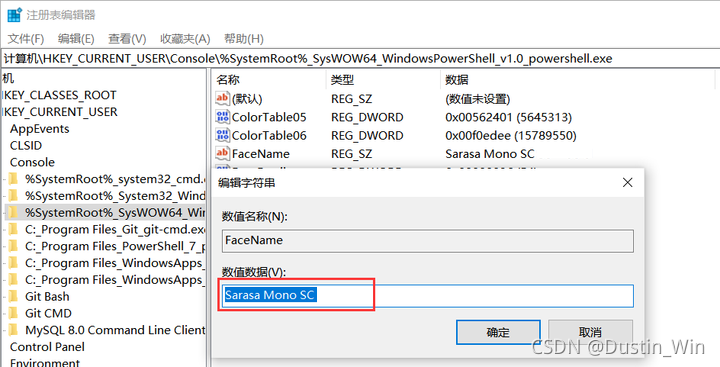Click REG_DWORD type of ColorTable06 row
The image size is (720, 367).
367,136
